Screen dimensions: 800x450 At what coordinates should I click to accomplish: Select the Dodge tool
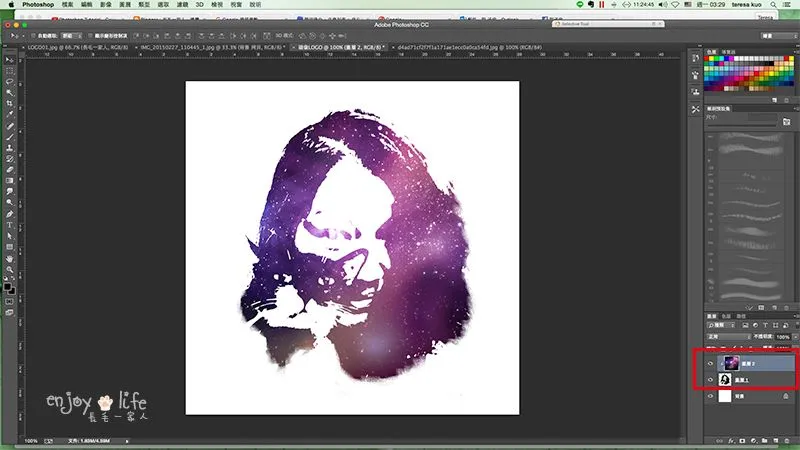pyautogui.click(x=9, y=203)
